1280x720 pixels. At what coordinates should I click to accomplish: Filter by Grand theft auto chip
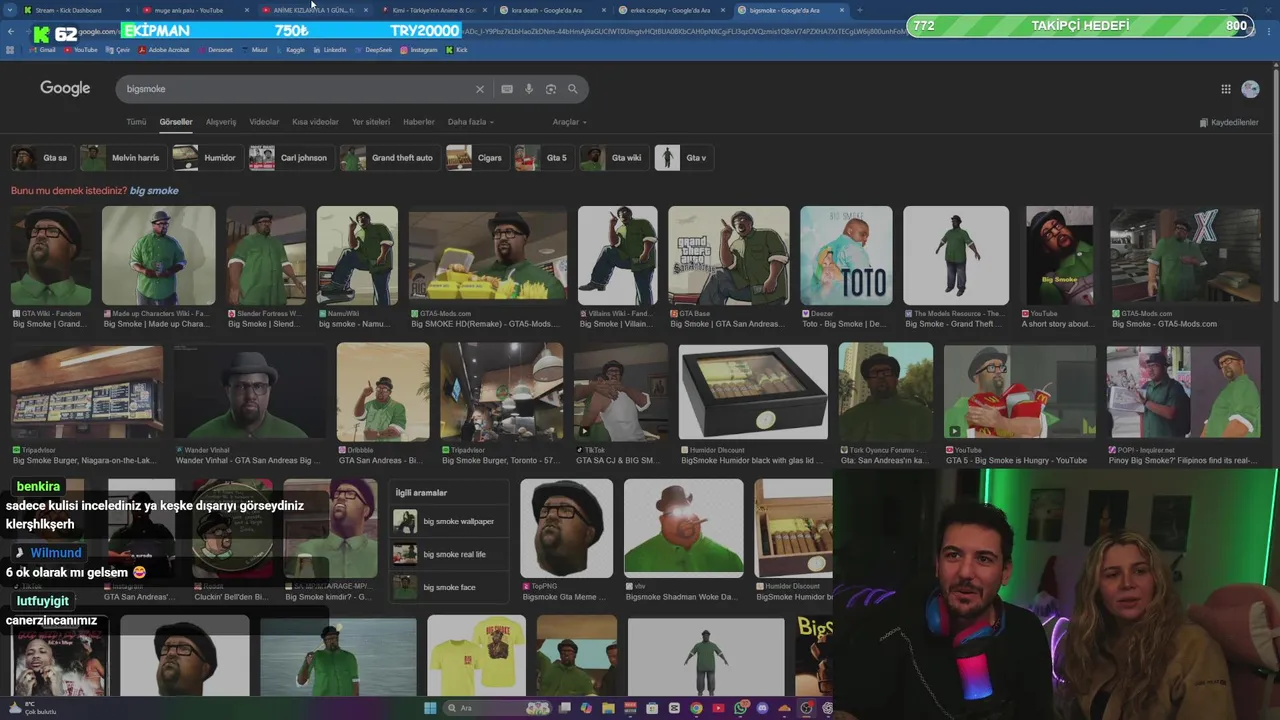(389, 158)
